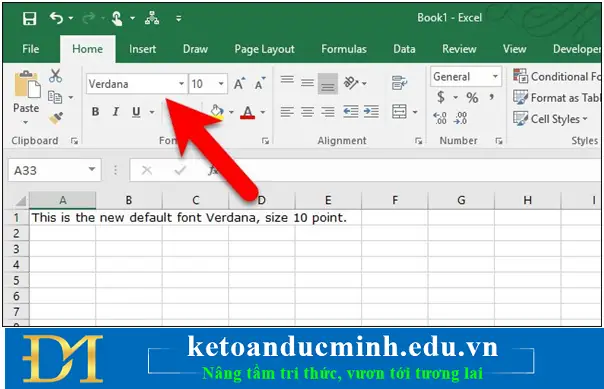The width and height of the screenshot is (604, 389).
Task: Select column F header
Action: 395,200
